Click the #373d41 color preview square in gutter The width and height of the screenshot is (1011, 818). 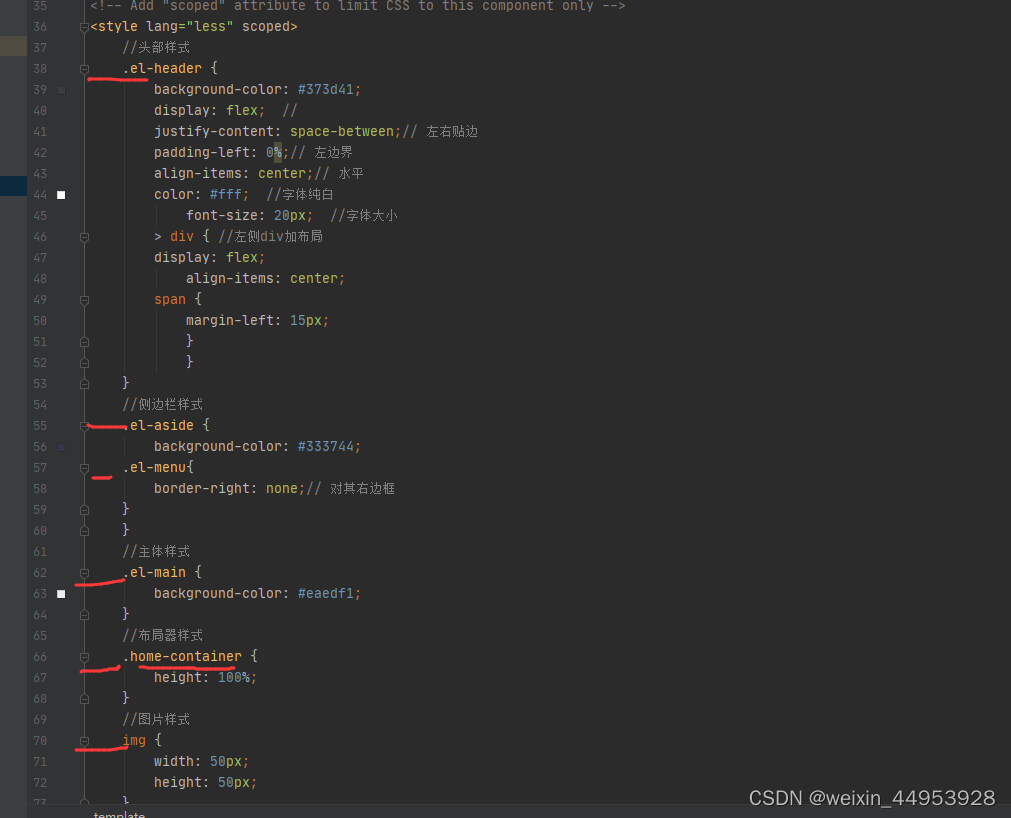[x=61, y=89]
